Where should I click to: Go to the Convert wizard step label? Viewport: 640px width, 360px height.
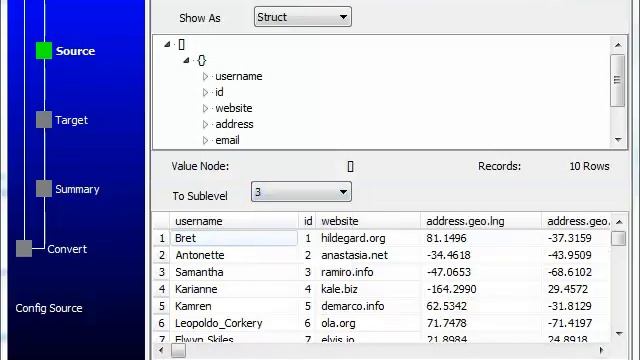point(67,249)
